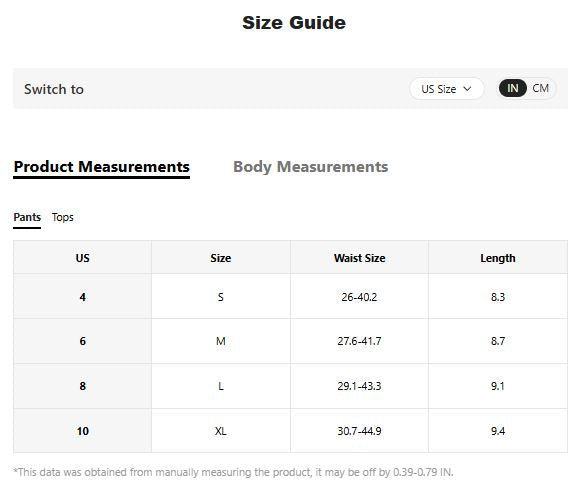Click the XL size cell
582x486 pixels.
point(221,431)
